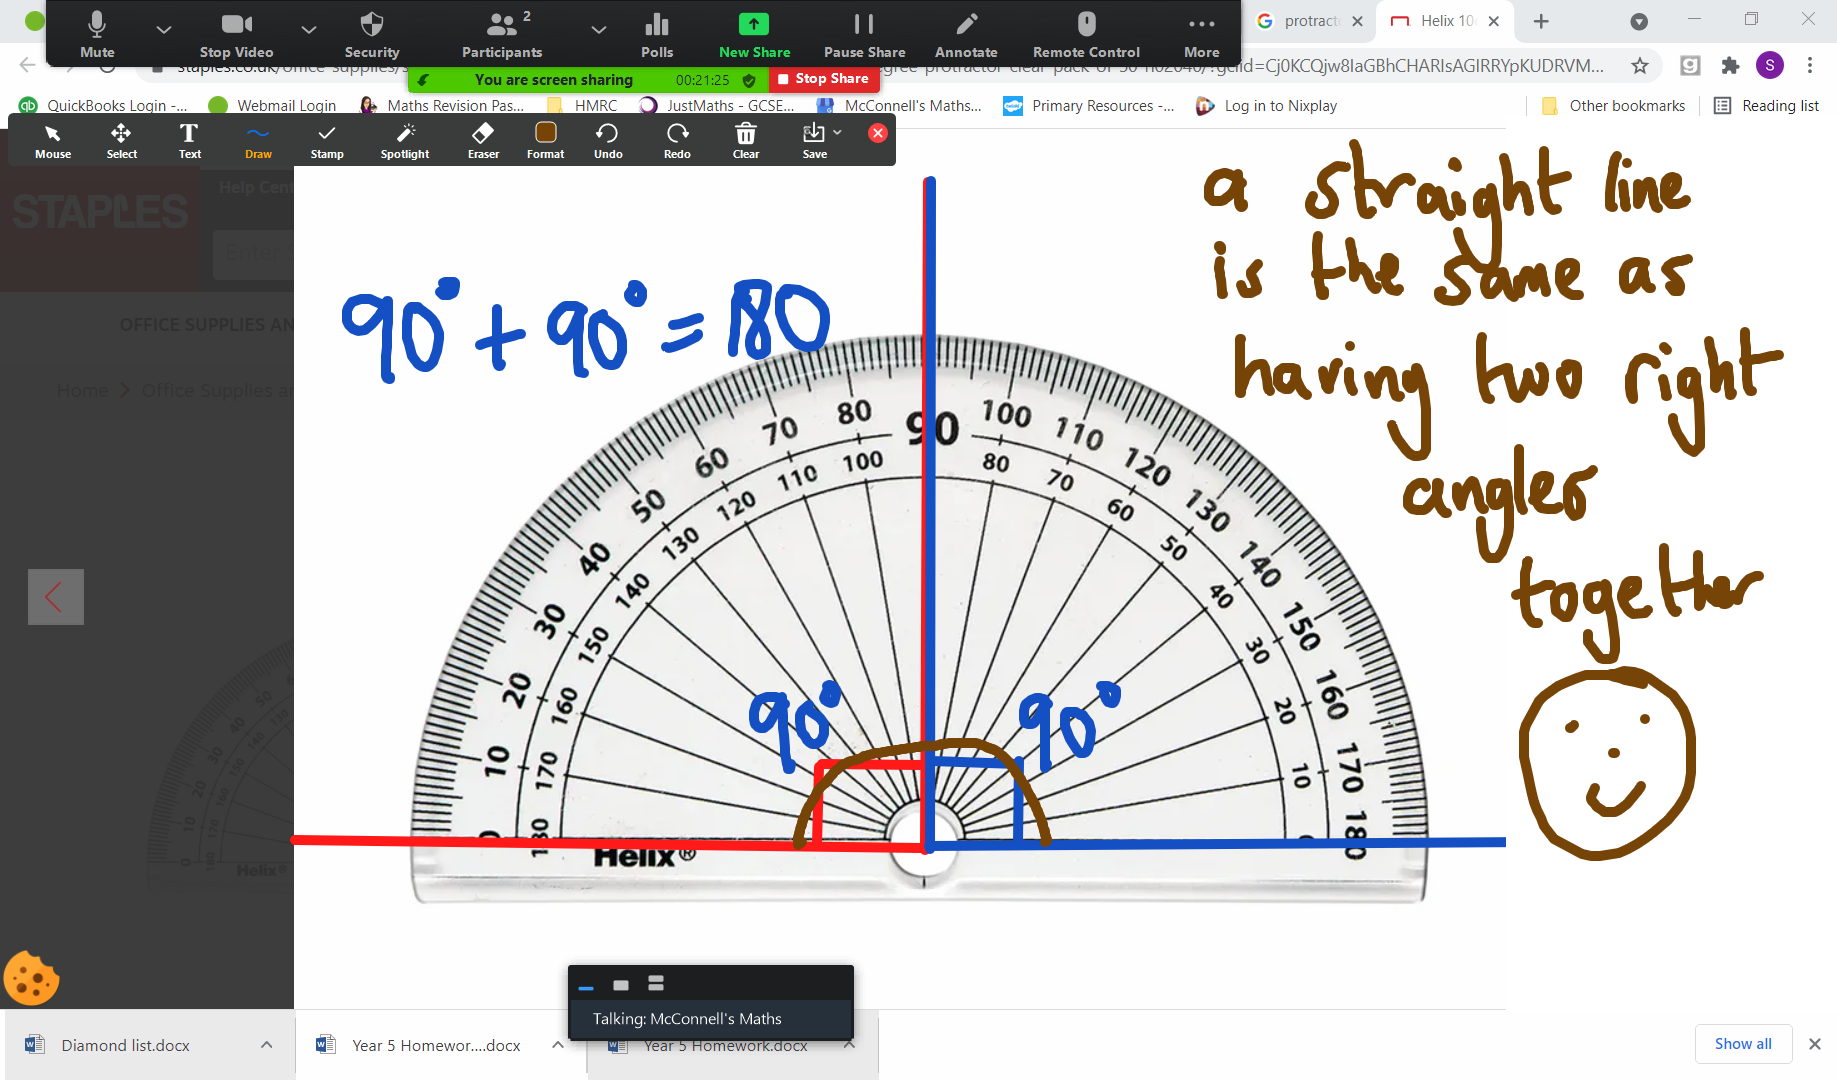1837x1080 pixels.
Task: Undo the last annotation stroke
Action: 607,140
